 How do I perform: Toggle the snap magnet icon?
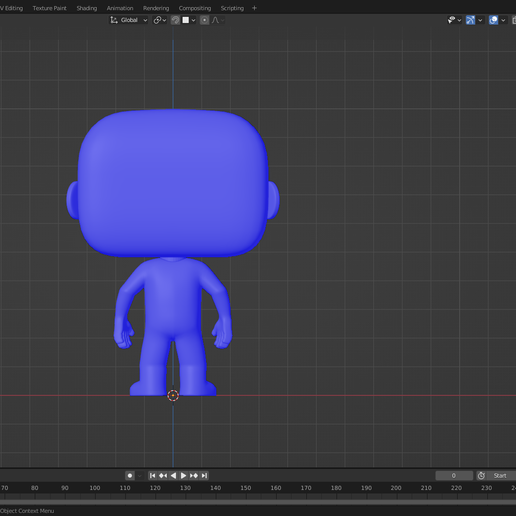[x=175, y=20]
